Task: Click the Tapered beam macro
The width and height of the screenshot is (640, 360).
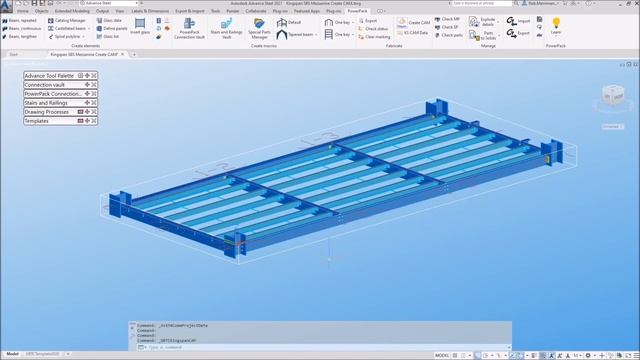Action: coord(296,35)
